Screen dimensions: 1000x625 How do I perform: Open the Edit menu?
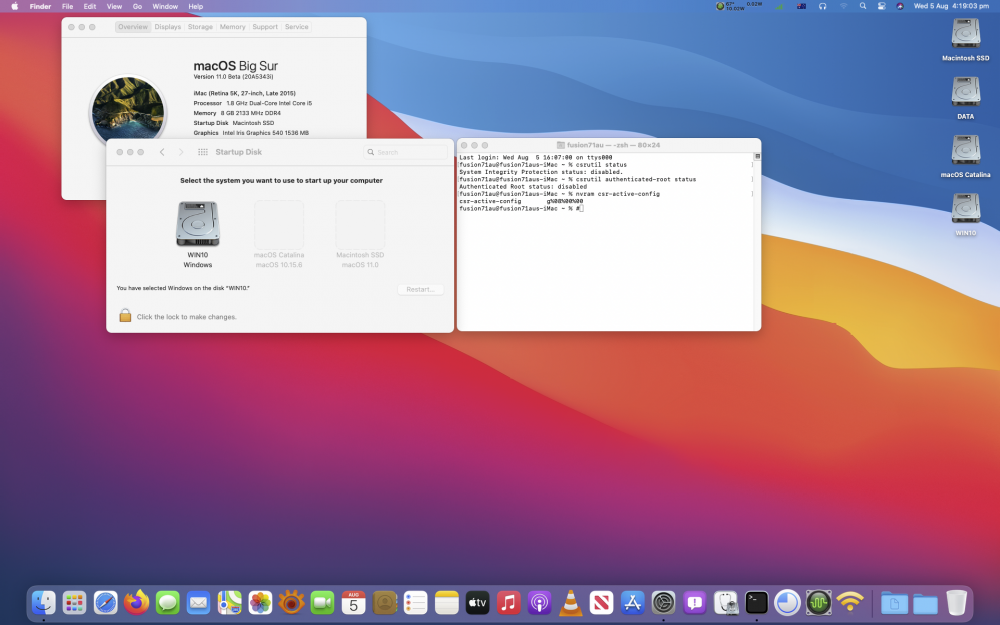click(90, 6)
